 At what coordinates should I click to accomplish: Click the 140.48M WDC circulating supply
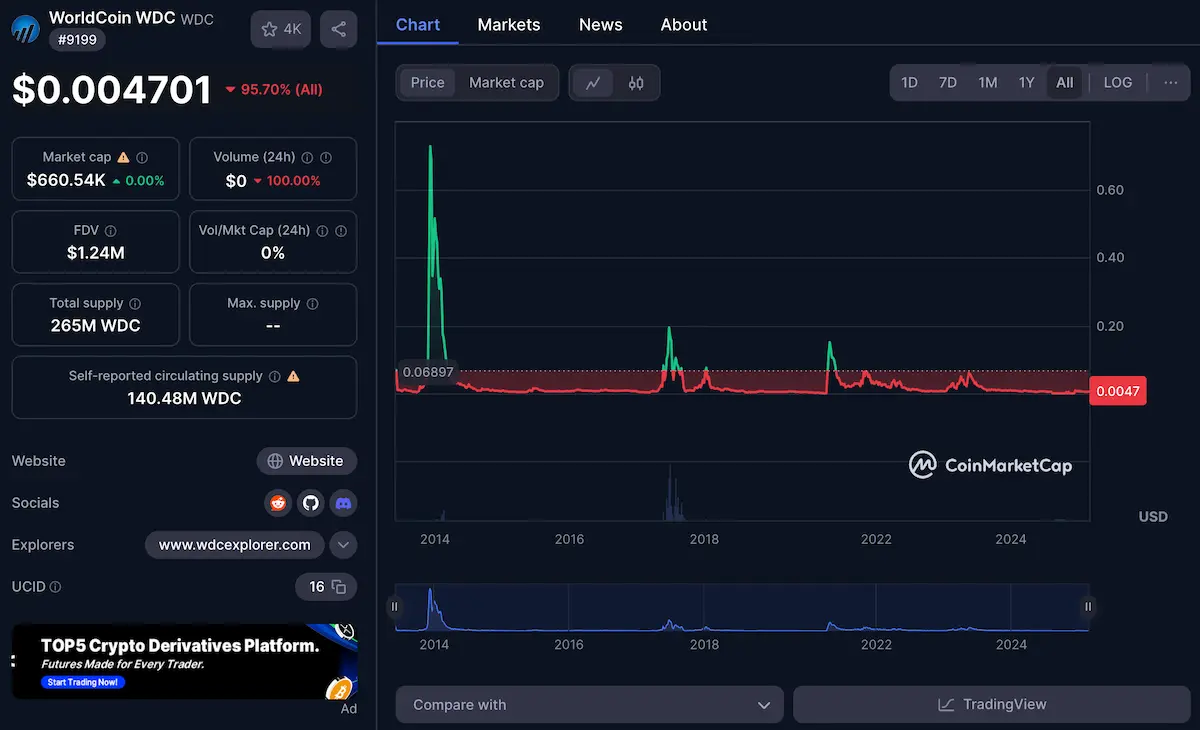click(184, 398)
